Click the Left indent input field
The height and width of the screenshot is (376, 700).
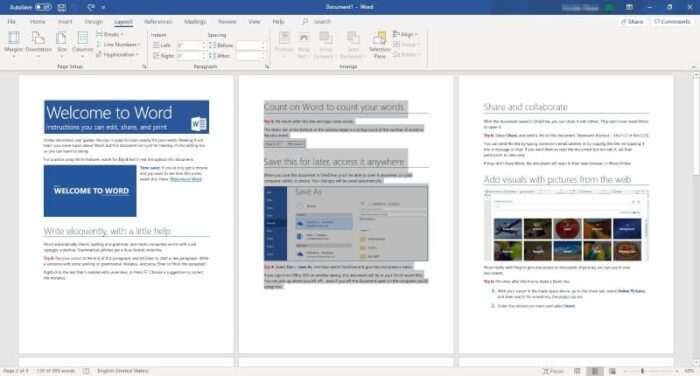pos(191,45)
